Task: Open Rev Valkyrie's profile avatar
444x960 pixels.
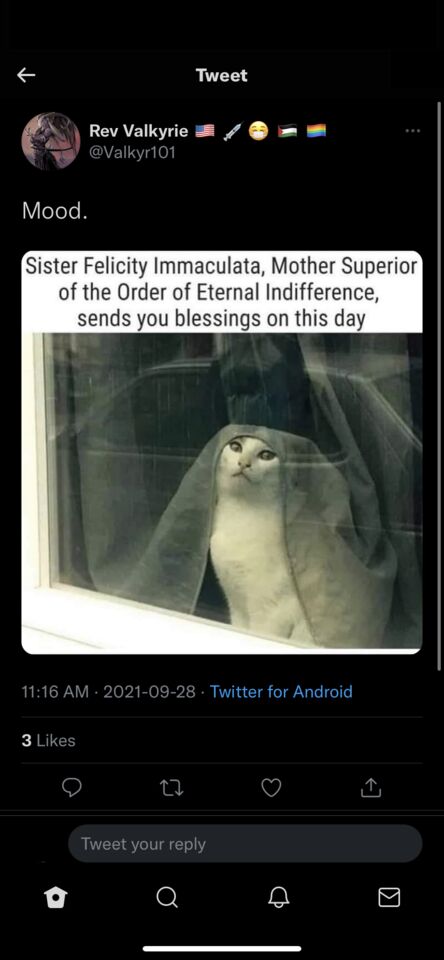Action: 51,141
